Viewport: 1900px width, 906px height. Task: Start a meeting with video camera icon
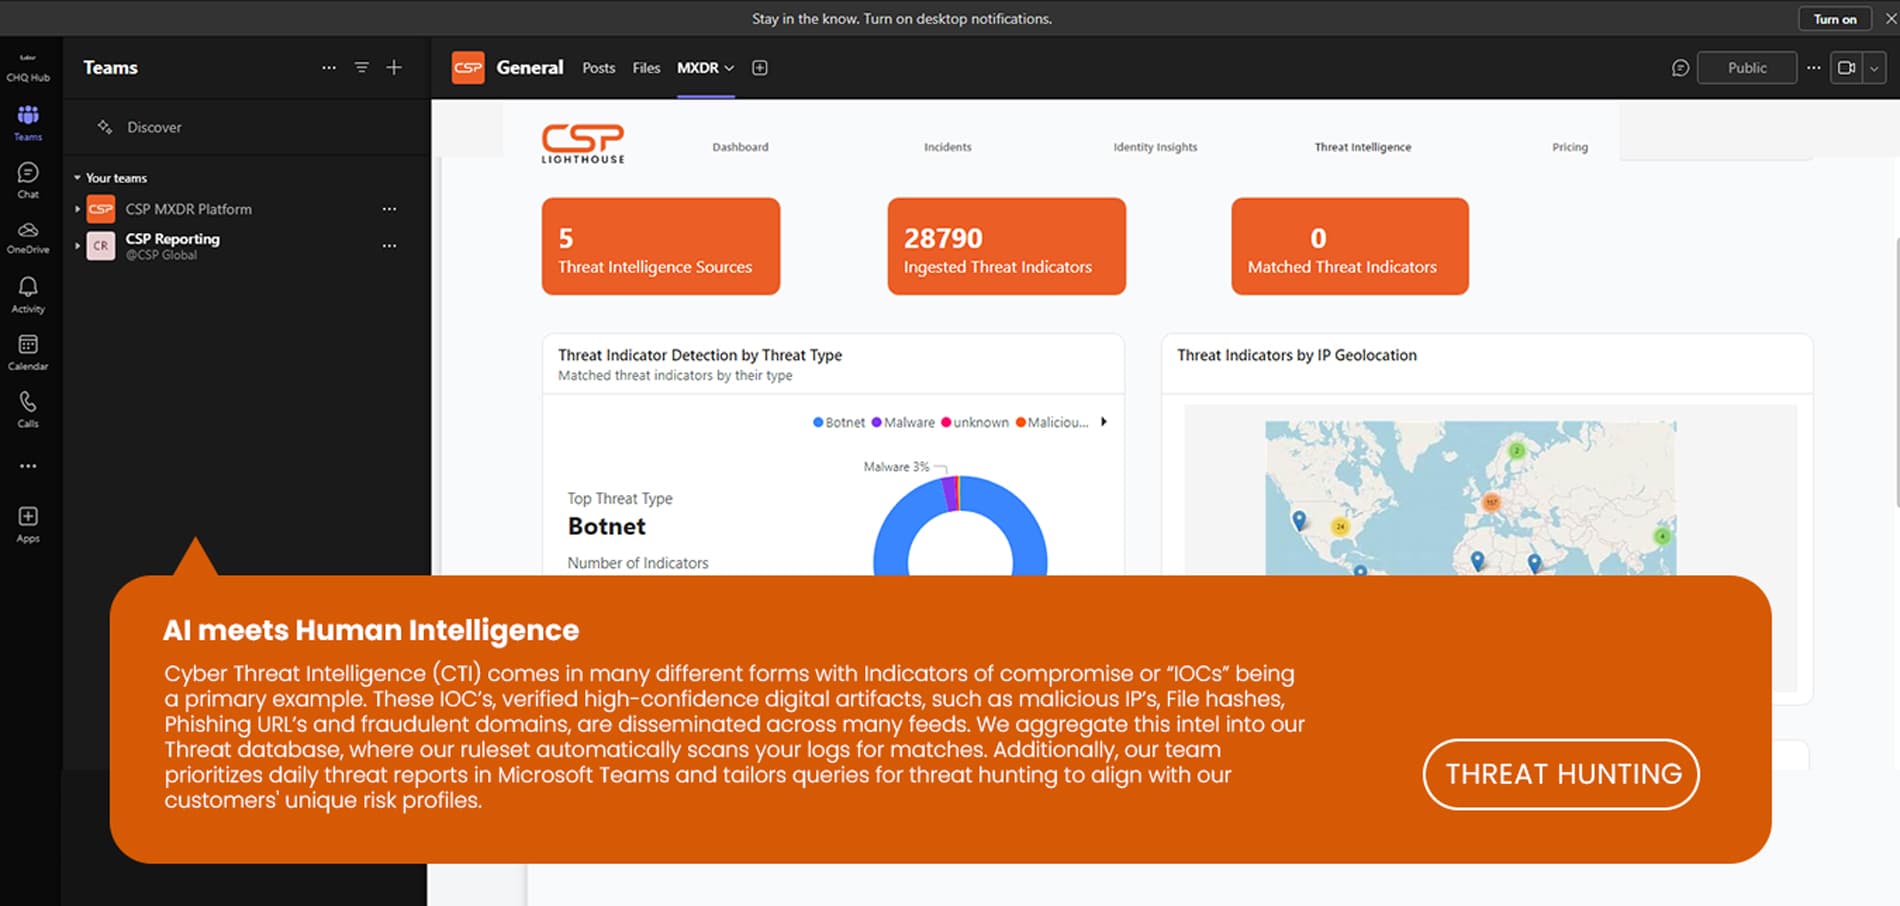click(1846, 68)
